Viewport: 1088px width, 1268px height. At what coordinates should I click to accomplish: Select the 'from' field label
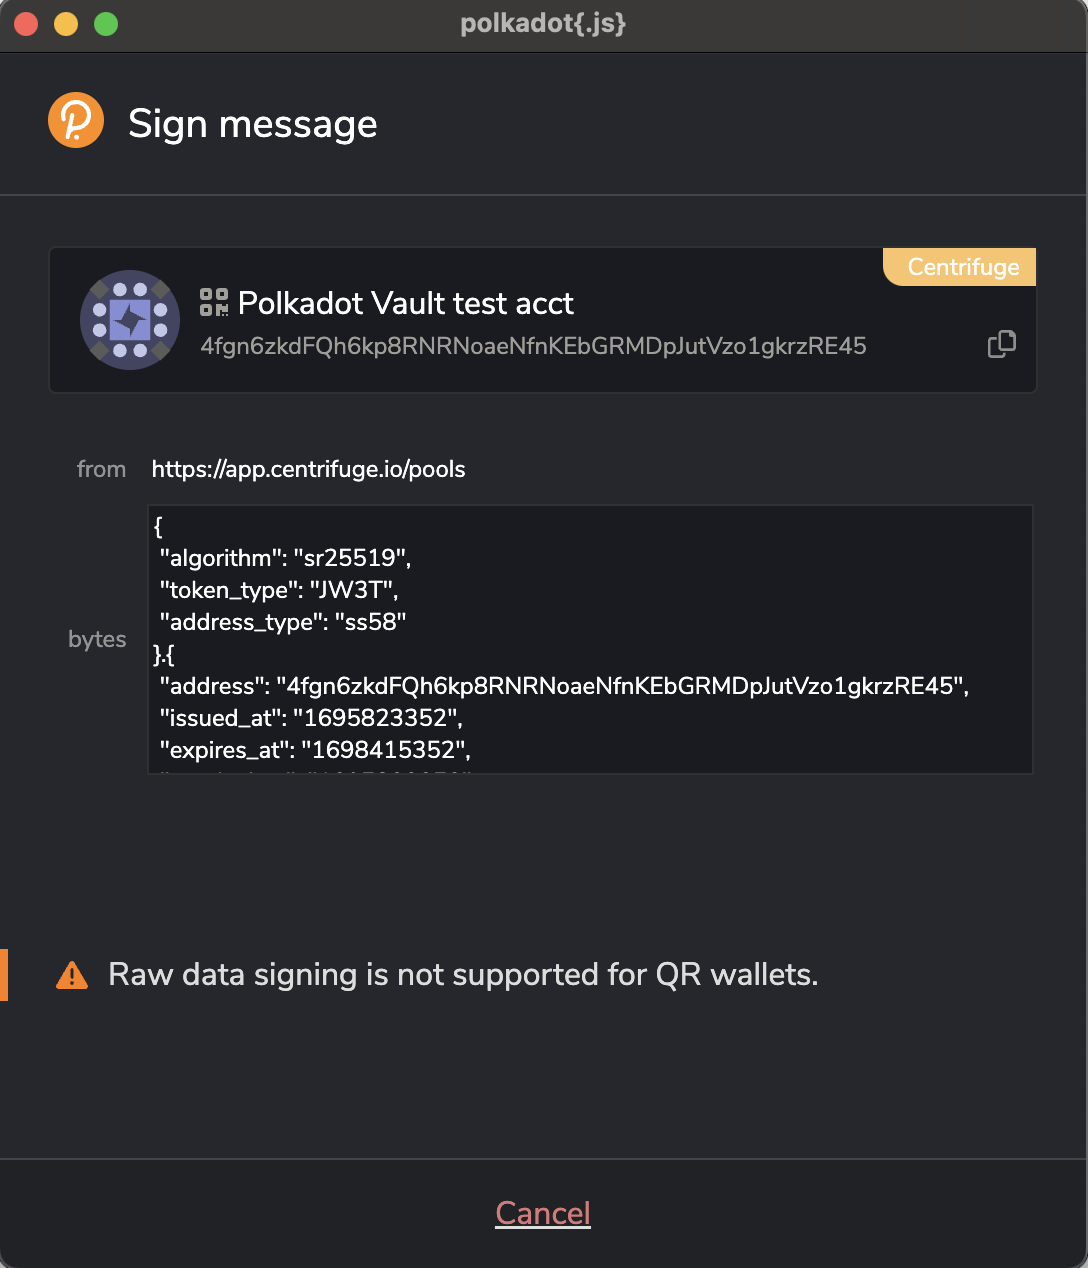click(101, 469)
